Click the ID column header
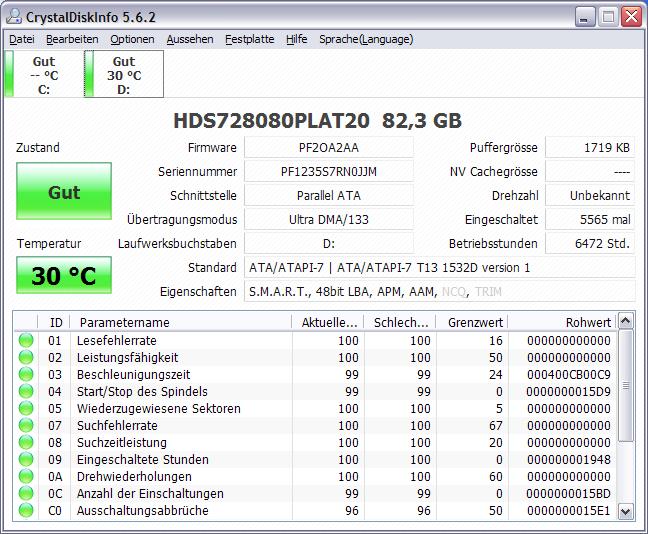The height and width of the screenshot is (534, 648). [54, 322]
